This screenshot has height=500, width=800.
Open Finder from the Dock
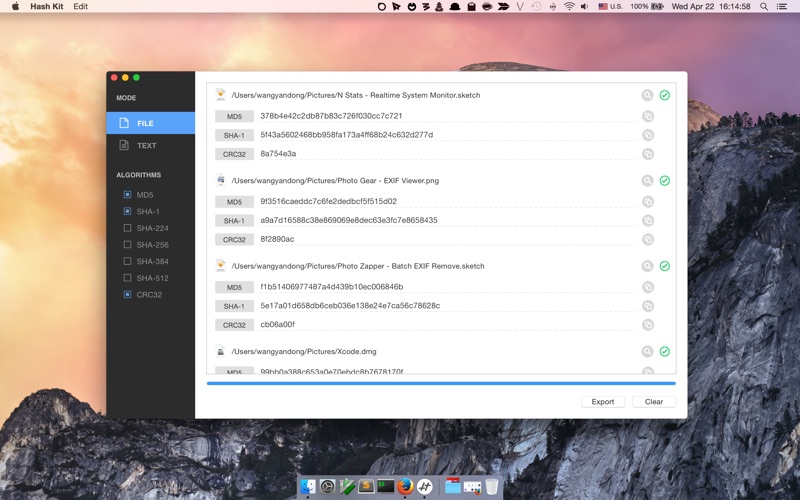click(308, 486)
